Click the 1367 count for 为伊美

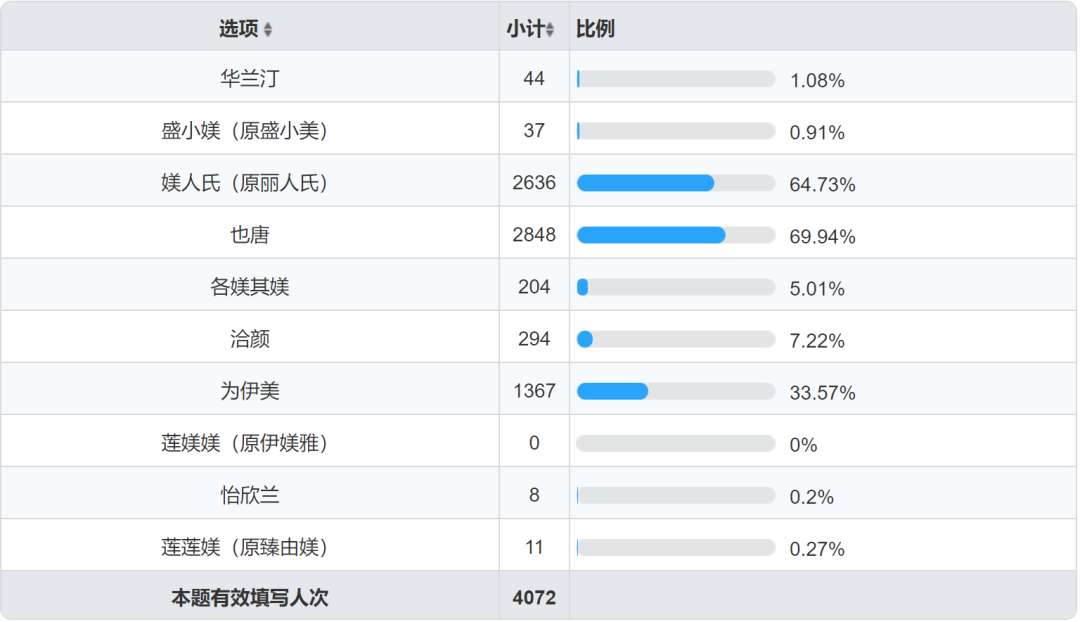tap(534, 391)
